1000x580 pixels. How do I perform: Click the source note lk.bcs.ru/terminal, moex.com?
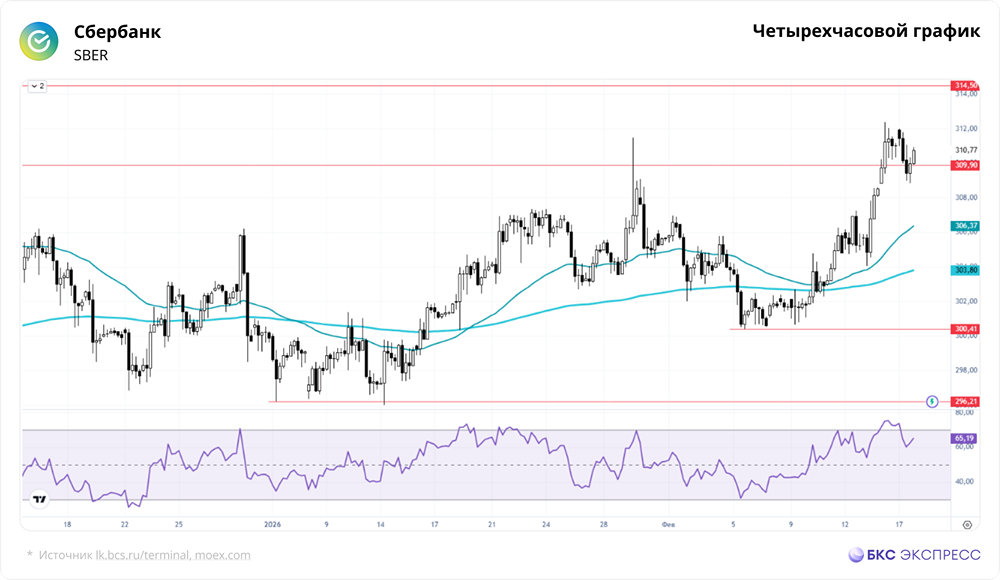173,555
